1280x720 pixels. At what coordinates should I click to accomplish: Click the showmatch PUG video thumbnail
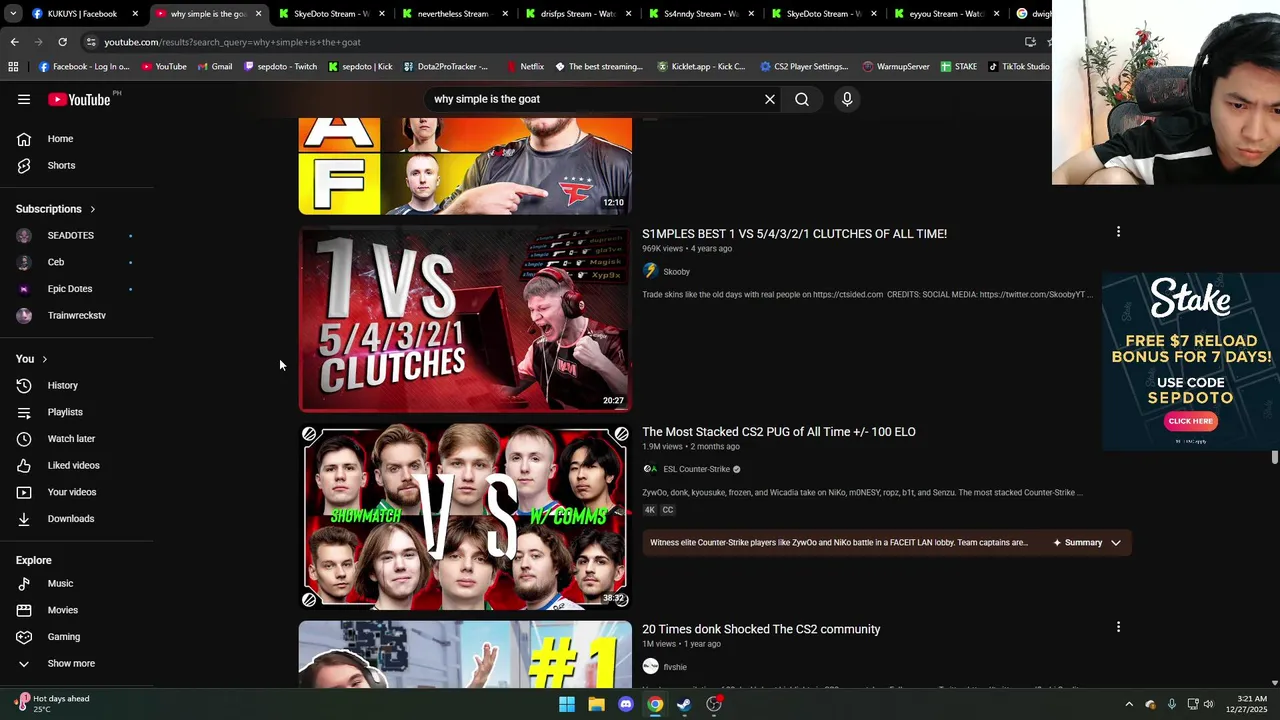(x=465, y=517)
